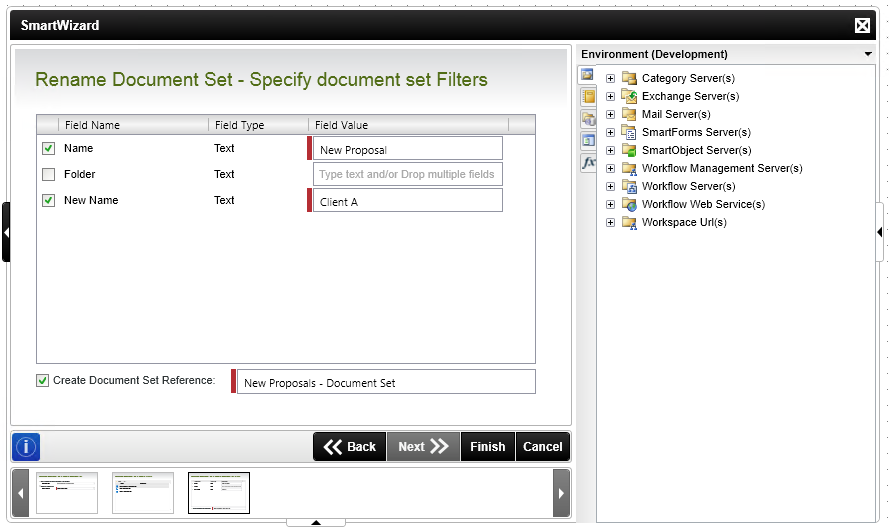Open the Environment (Development) dropdown arrow
The height and width of the screenshot is (530, 889).
[867, 54]
